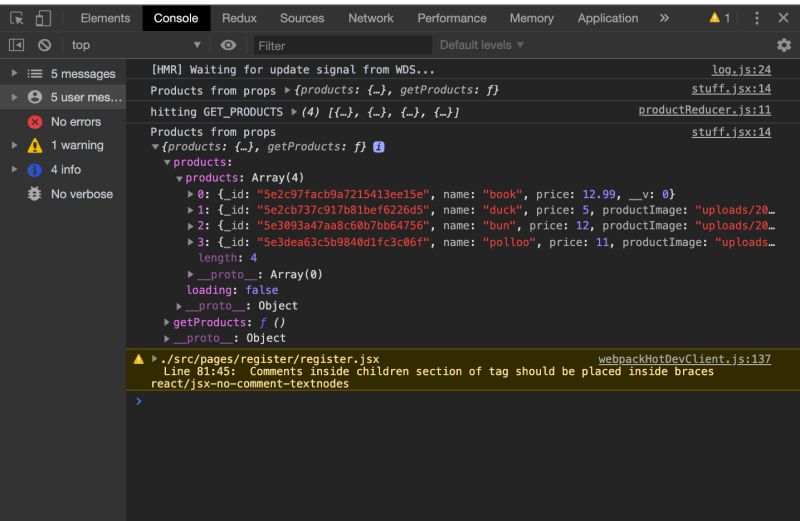Toggle the device toolbar icon

[x=43, y=18]
